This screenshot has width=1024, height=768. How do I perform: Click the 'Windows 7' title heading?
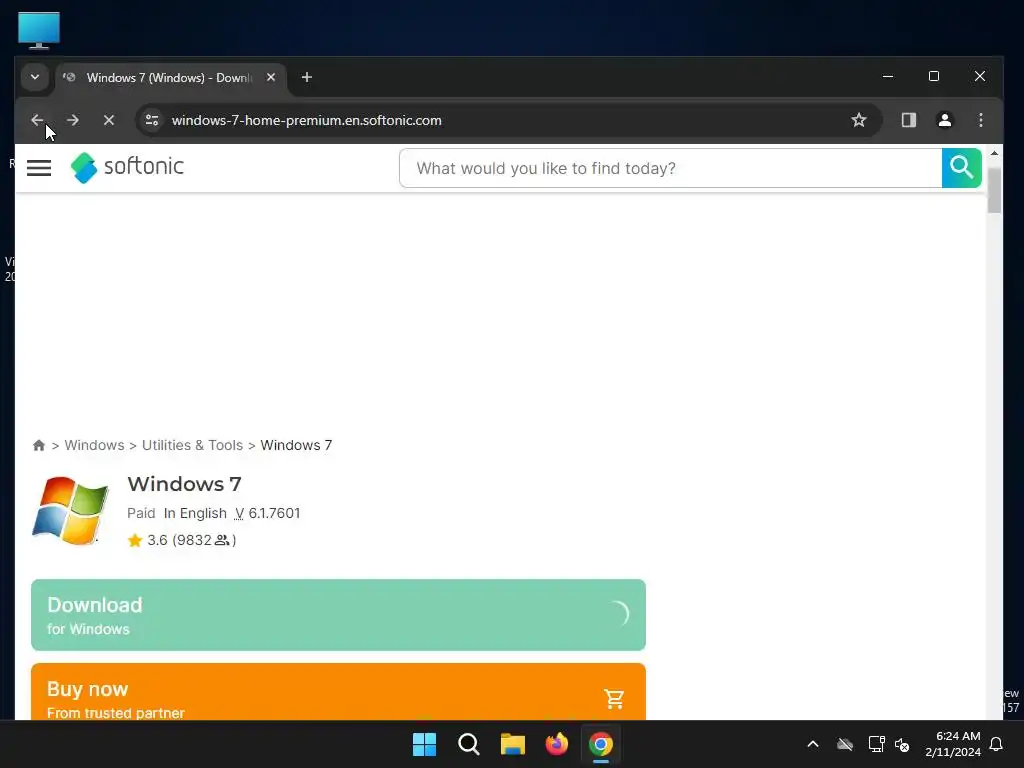click(x=184, y=484)
